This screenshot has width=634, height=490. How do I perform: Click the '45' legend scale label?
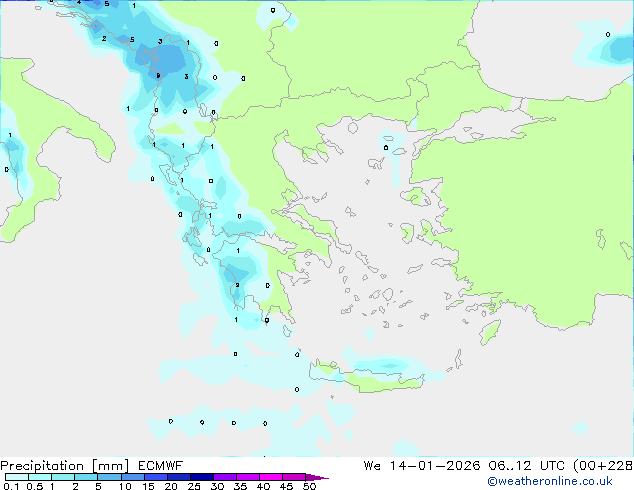click(x=286, y=486)
